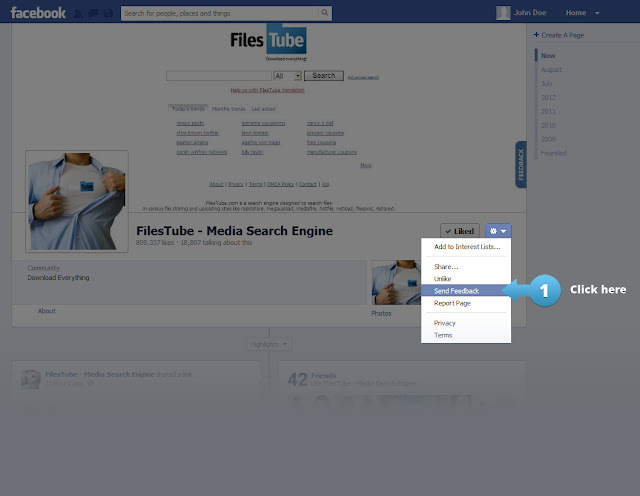Viewport: 640px width, 496px height.
Task: Jump to July in timeline
Action: (x=547, y=84)
